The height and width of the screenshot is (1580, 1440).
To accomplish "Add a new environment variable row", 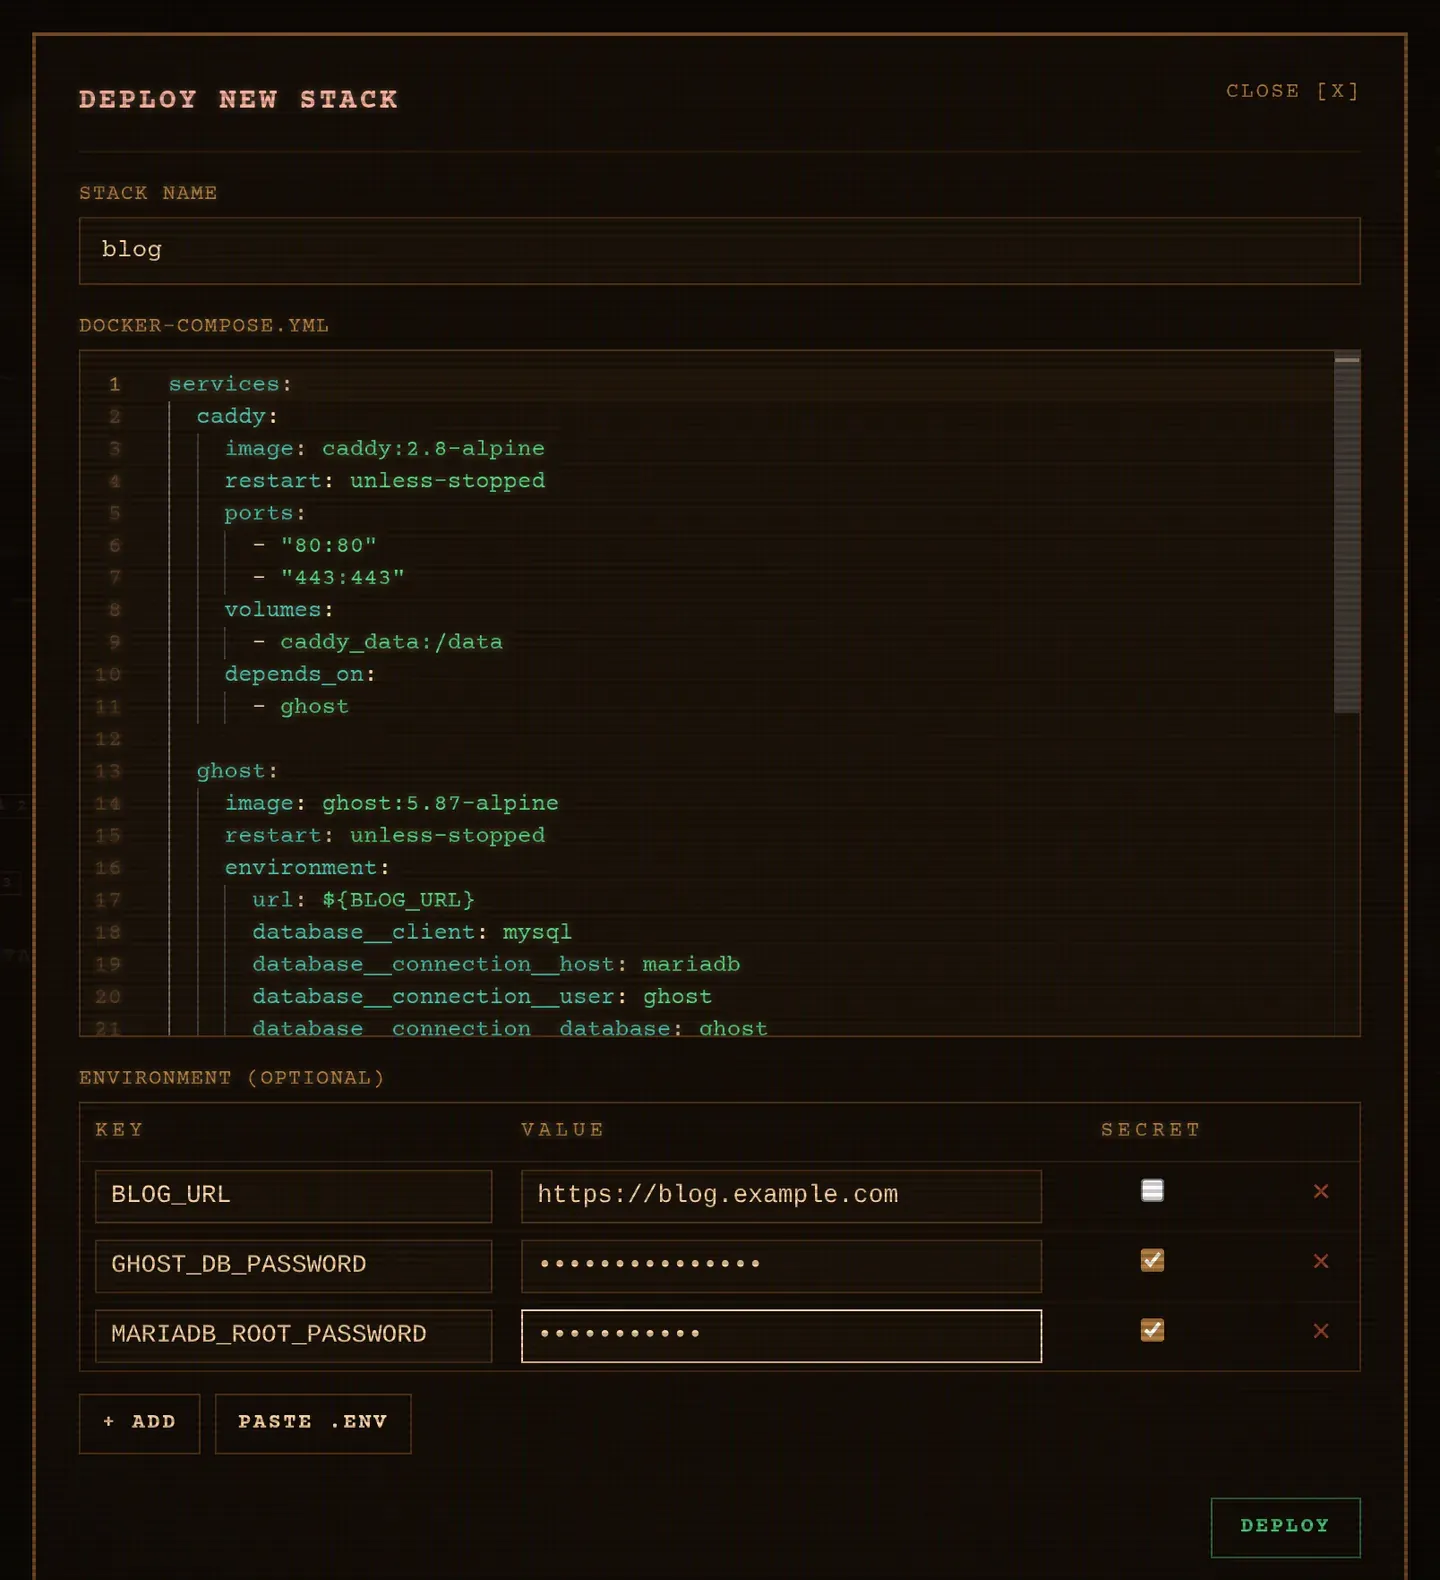I will 139,1423.
